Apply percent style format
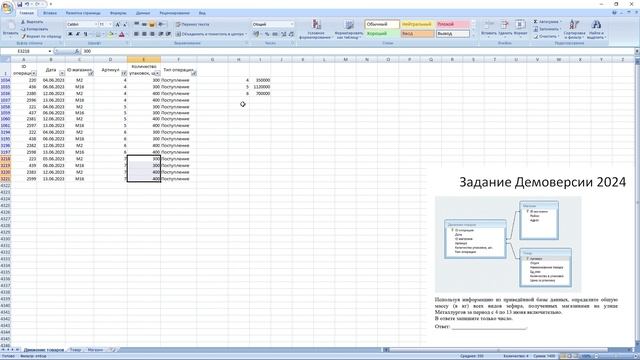The height and width of the screenshot is (360, 640). (x=267, y=34)
